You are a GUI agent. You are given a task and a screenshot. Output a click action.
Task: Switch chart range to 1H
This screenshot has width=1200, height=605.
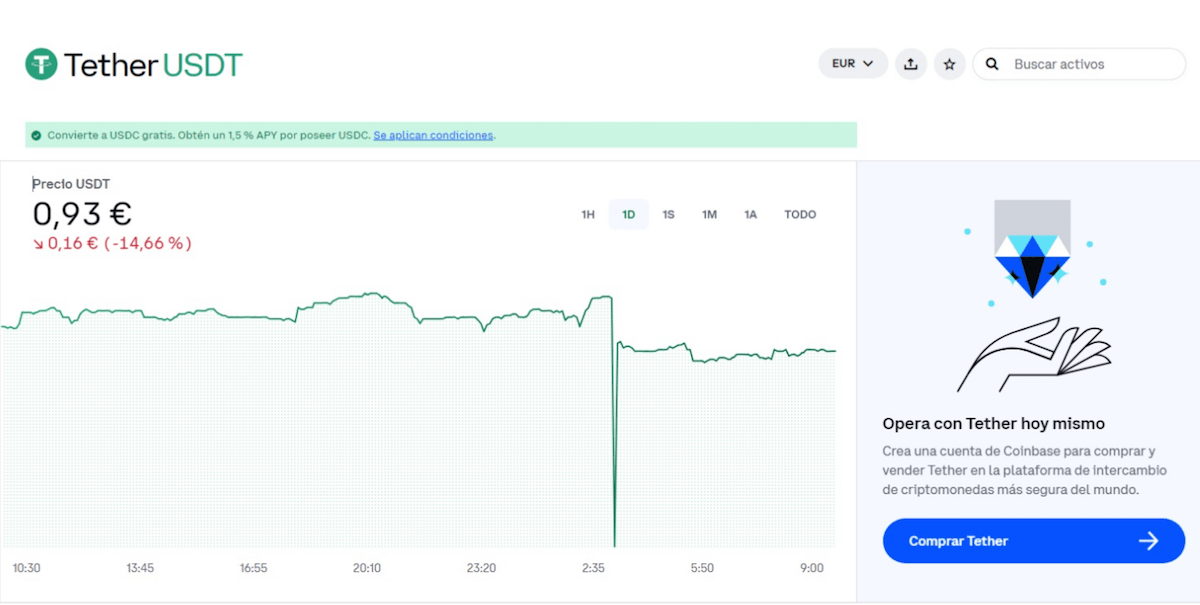[x=587, y=214]
